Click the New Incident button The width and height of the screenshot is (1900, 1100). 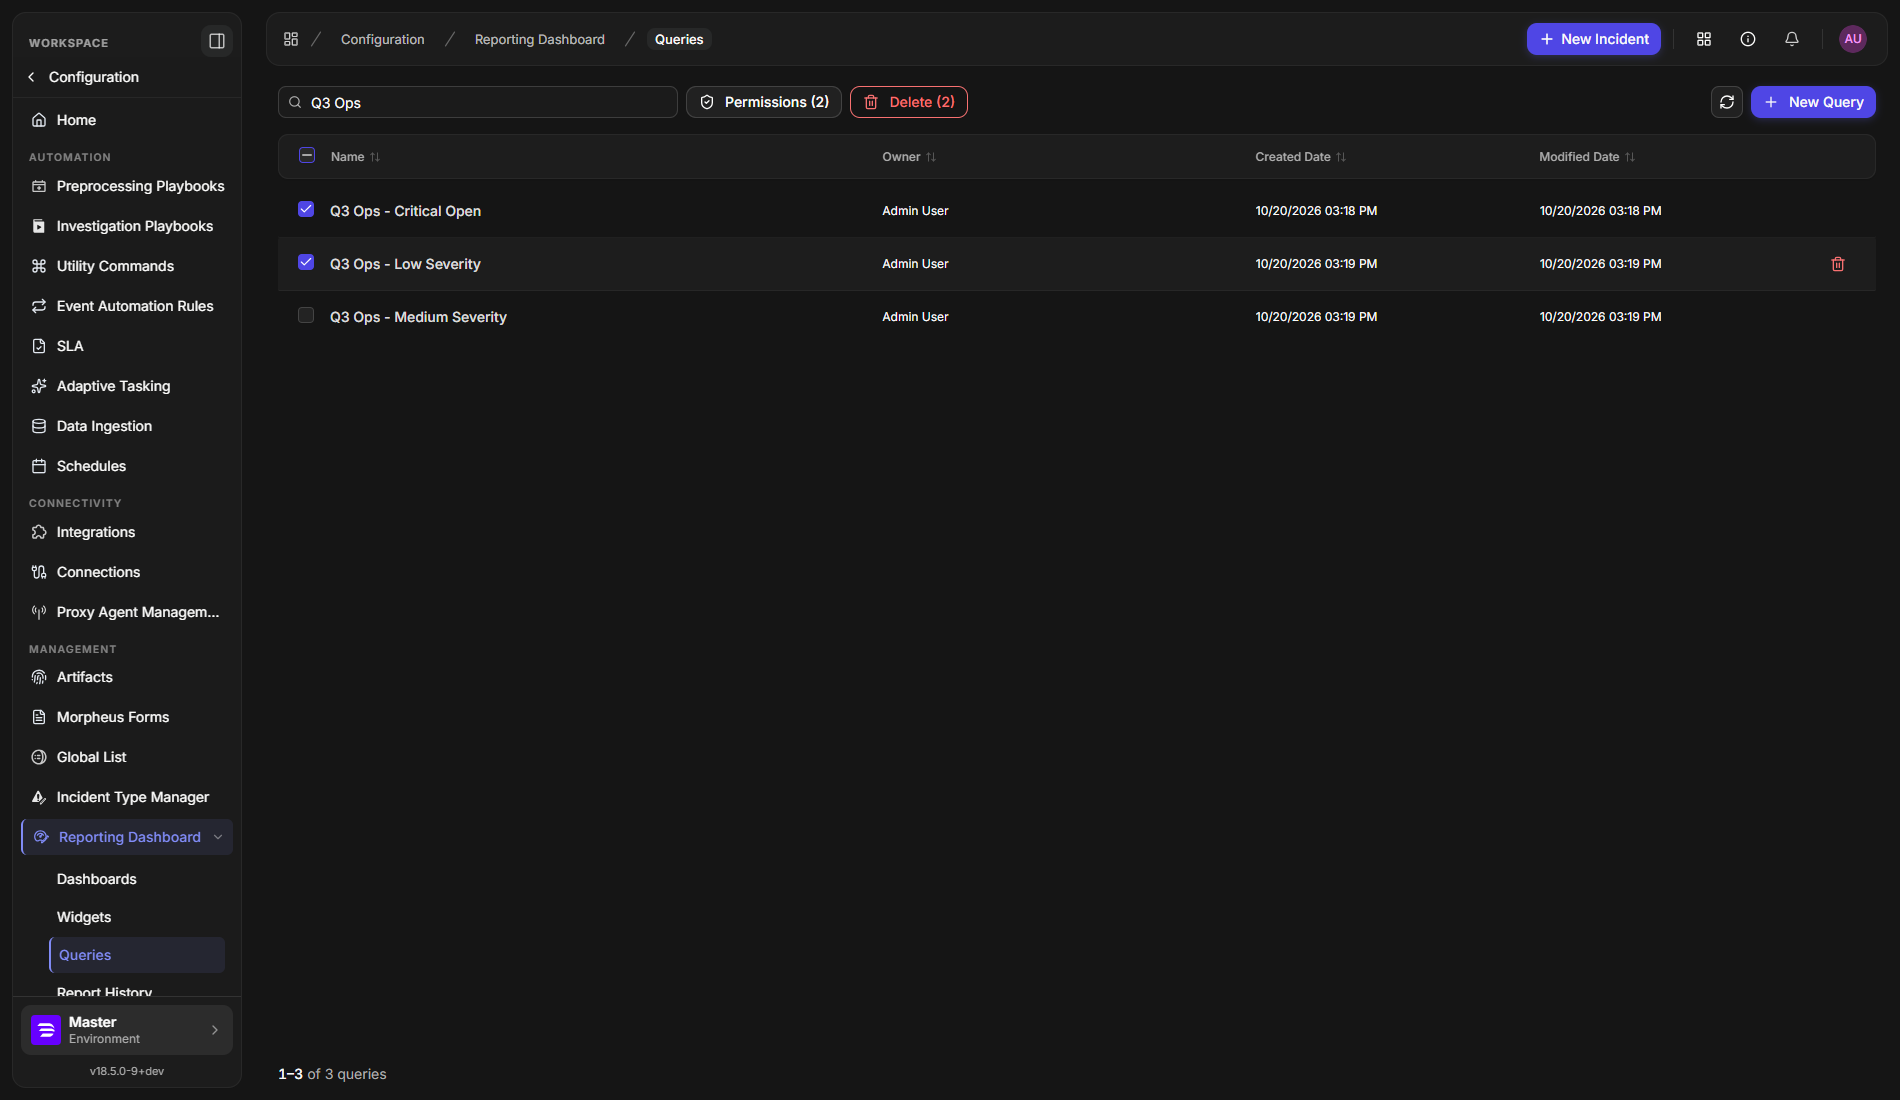click(1594, 39)
